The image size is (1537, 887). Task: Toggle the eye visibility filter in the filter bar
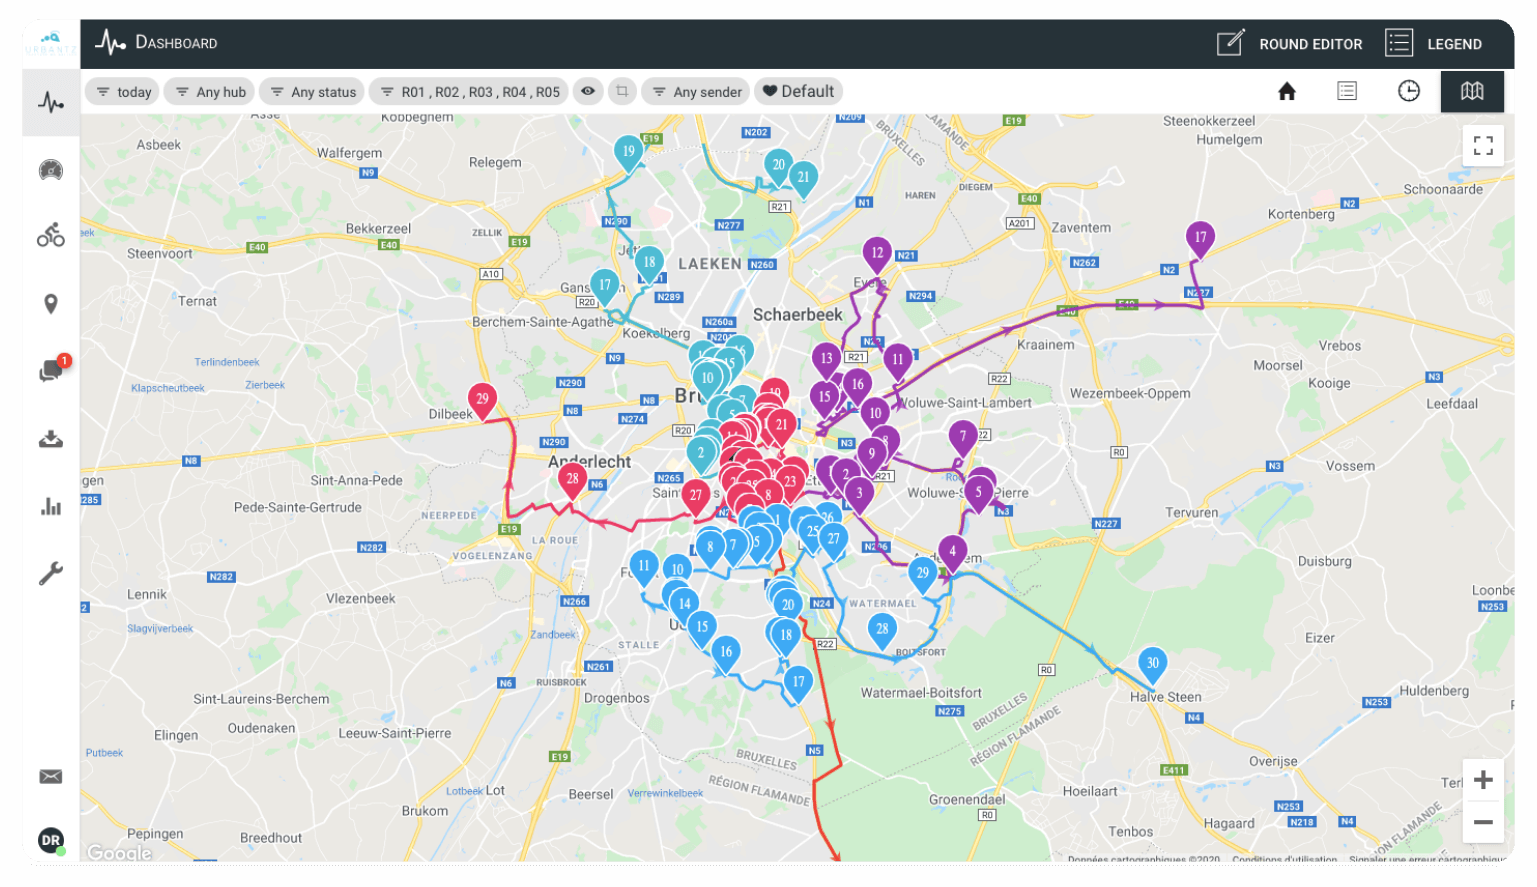click(x=588, y=91)
